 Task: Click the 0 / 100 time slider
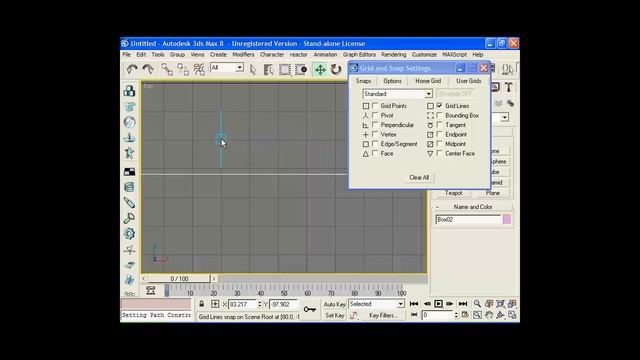coord(179,279)
